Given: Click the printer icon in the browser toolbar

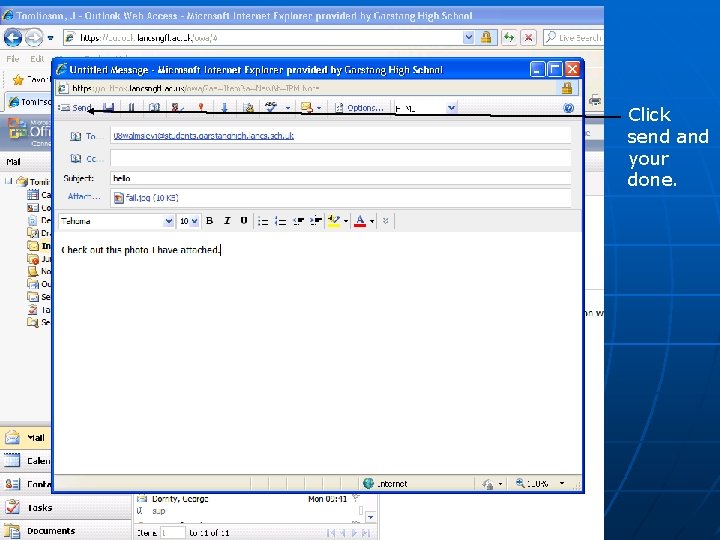Looking at the screenshot, I should pyautogui.click(x=595, y=100).
